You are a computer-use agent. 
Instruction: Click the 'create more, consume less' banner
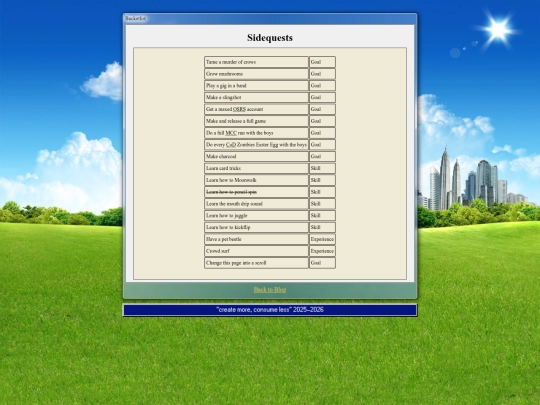pyautogui.click(x=270, y=310)
